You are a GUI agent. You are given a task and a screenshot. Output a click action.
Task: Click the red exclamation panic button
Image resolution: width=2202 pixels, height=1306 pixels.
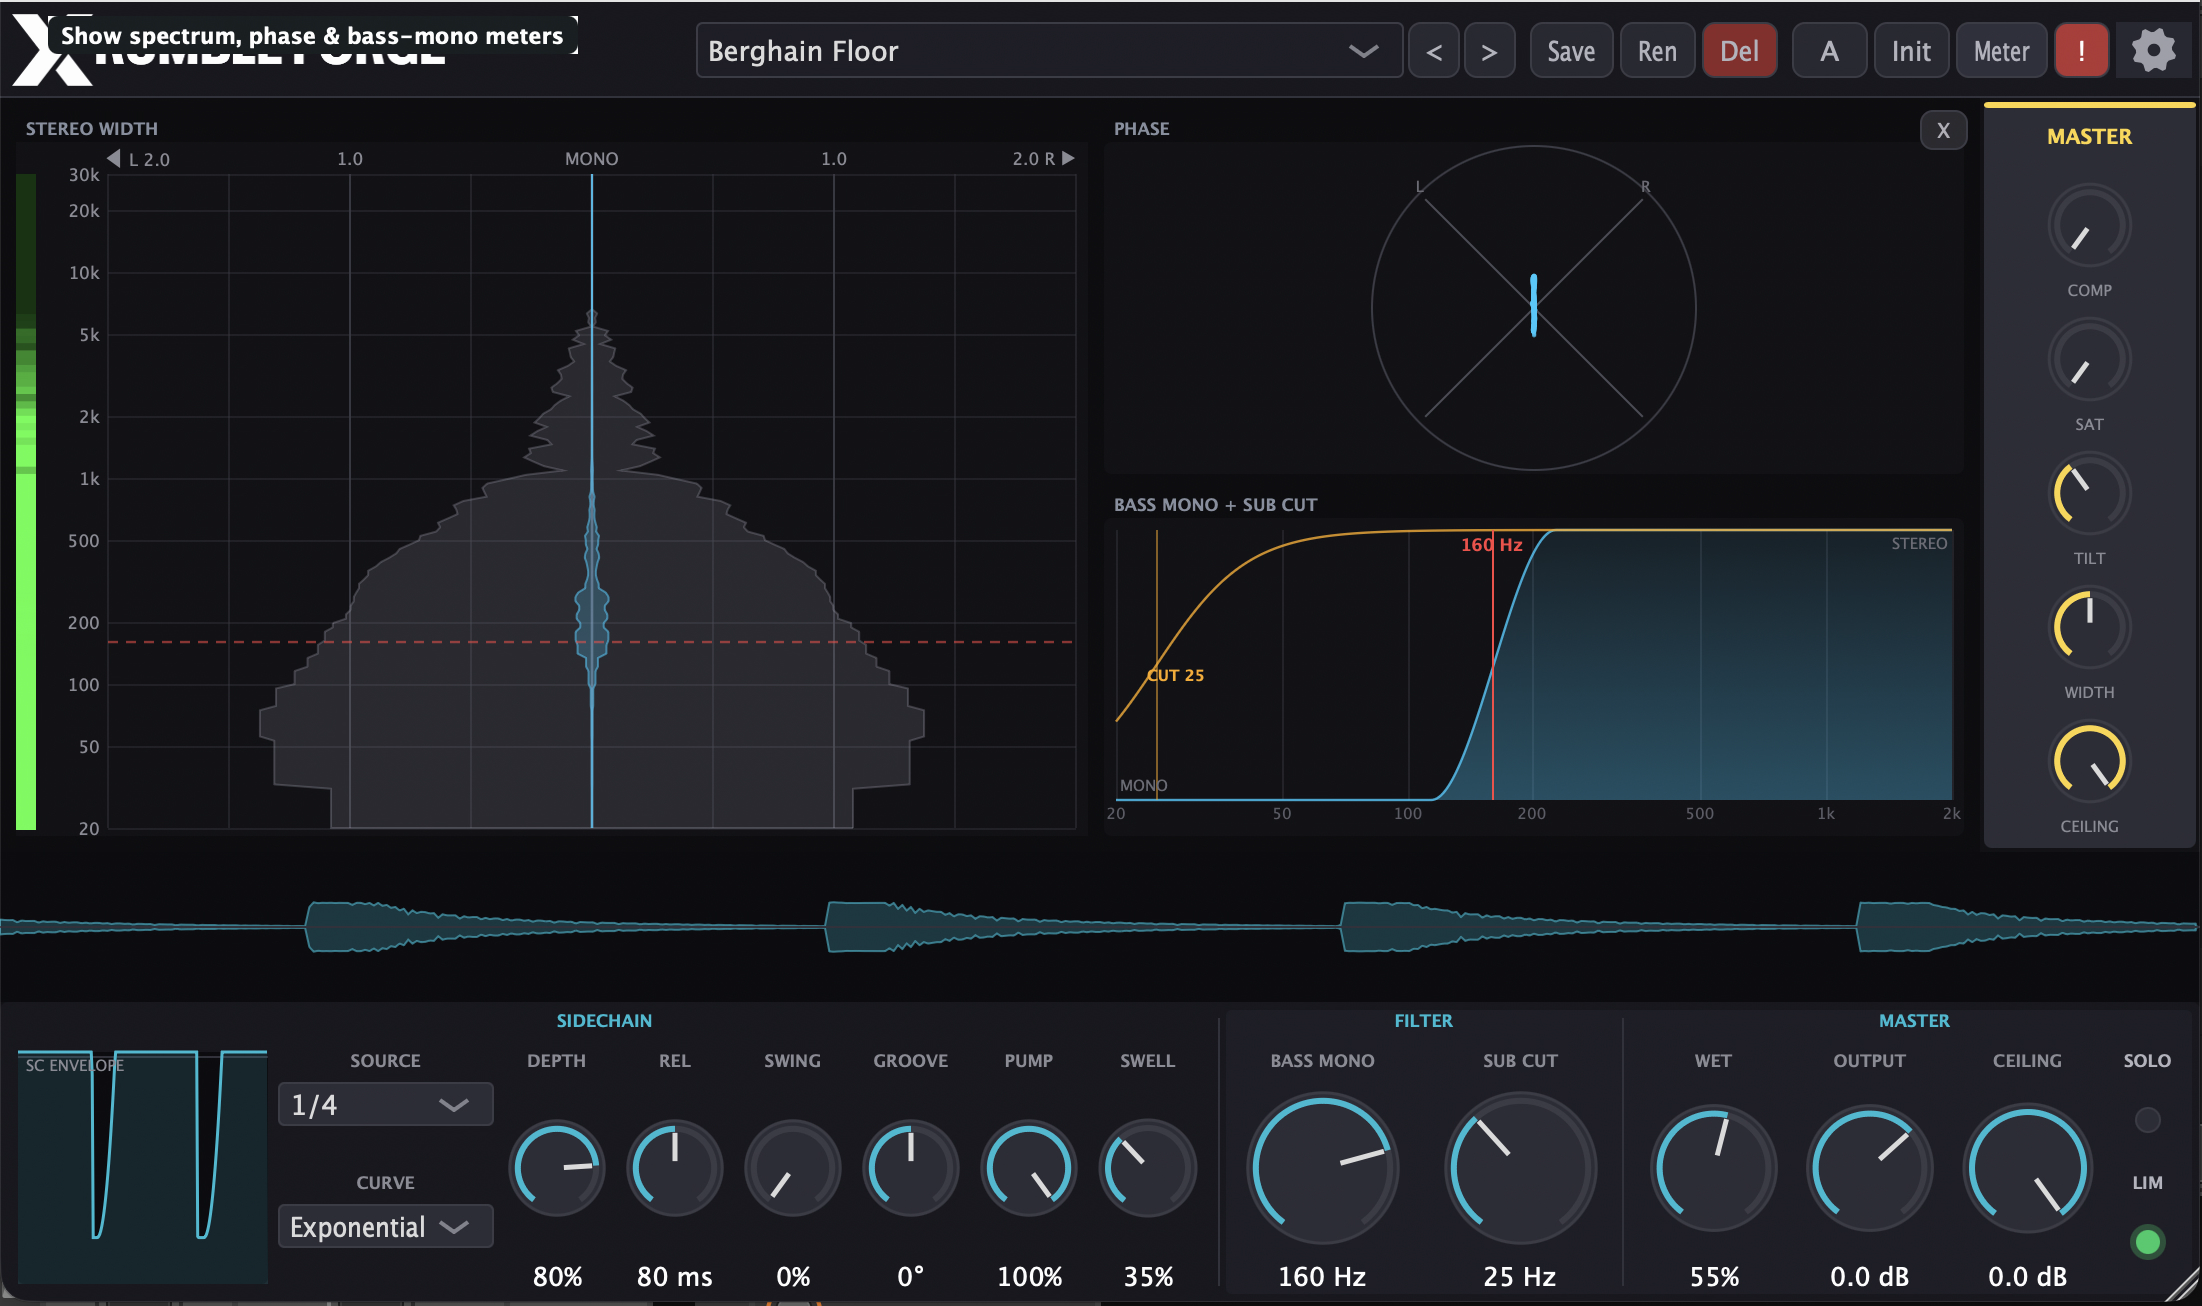(x=2081, y=51)
